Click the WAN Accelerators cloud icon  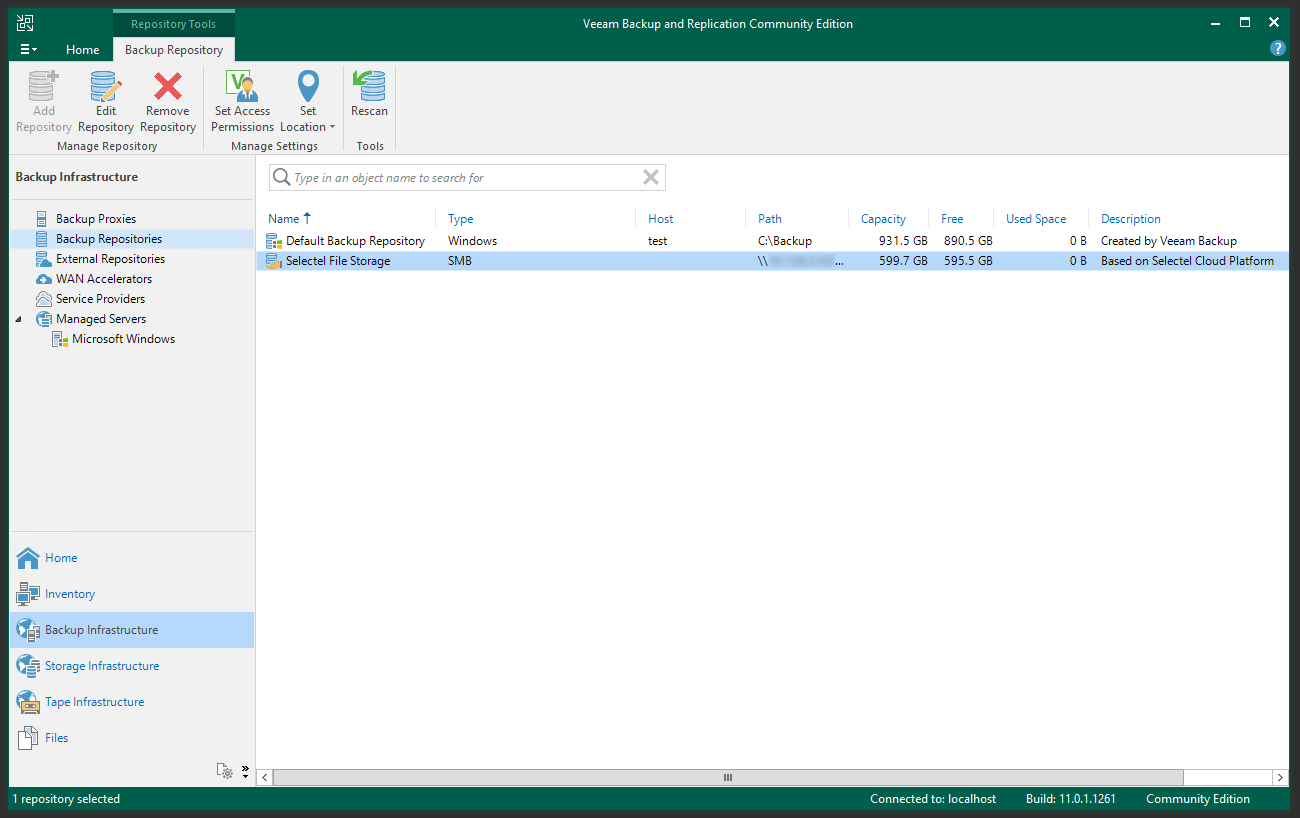pos(43,279)
